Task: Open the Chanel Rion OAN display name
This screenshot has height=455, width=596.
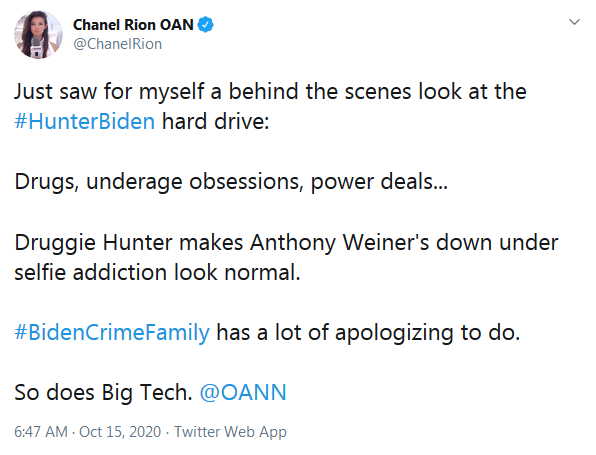Action: (x=133, y=25)
